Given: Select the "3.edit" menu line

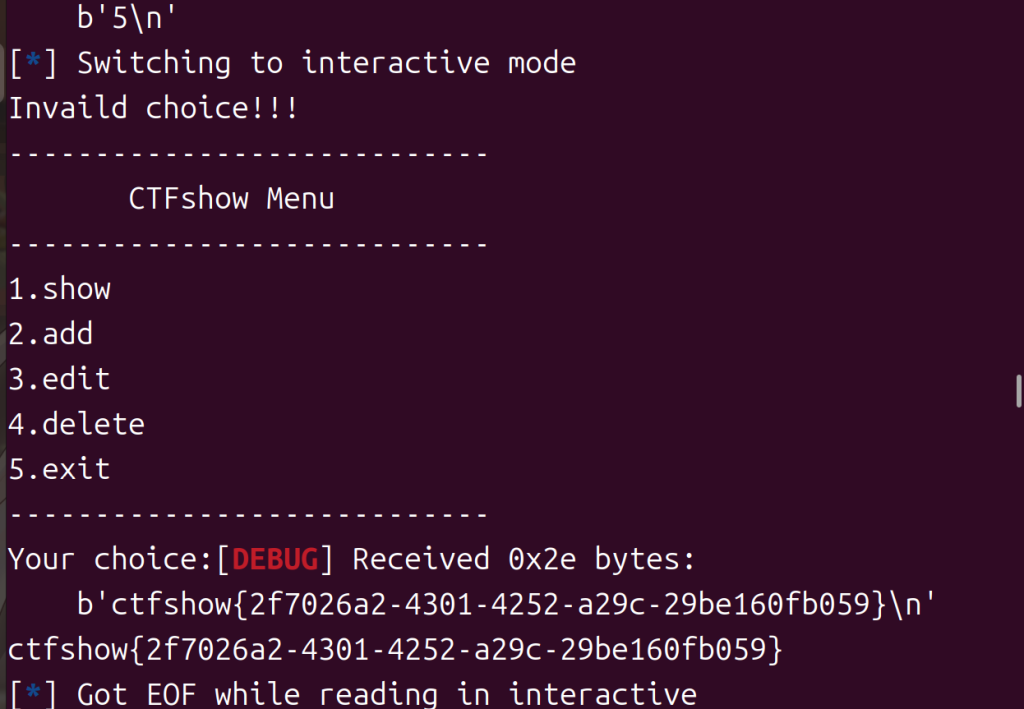Looking at the screenshot, I should pyautogui.click(x=60, y=379).
